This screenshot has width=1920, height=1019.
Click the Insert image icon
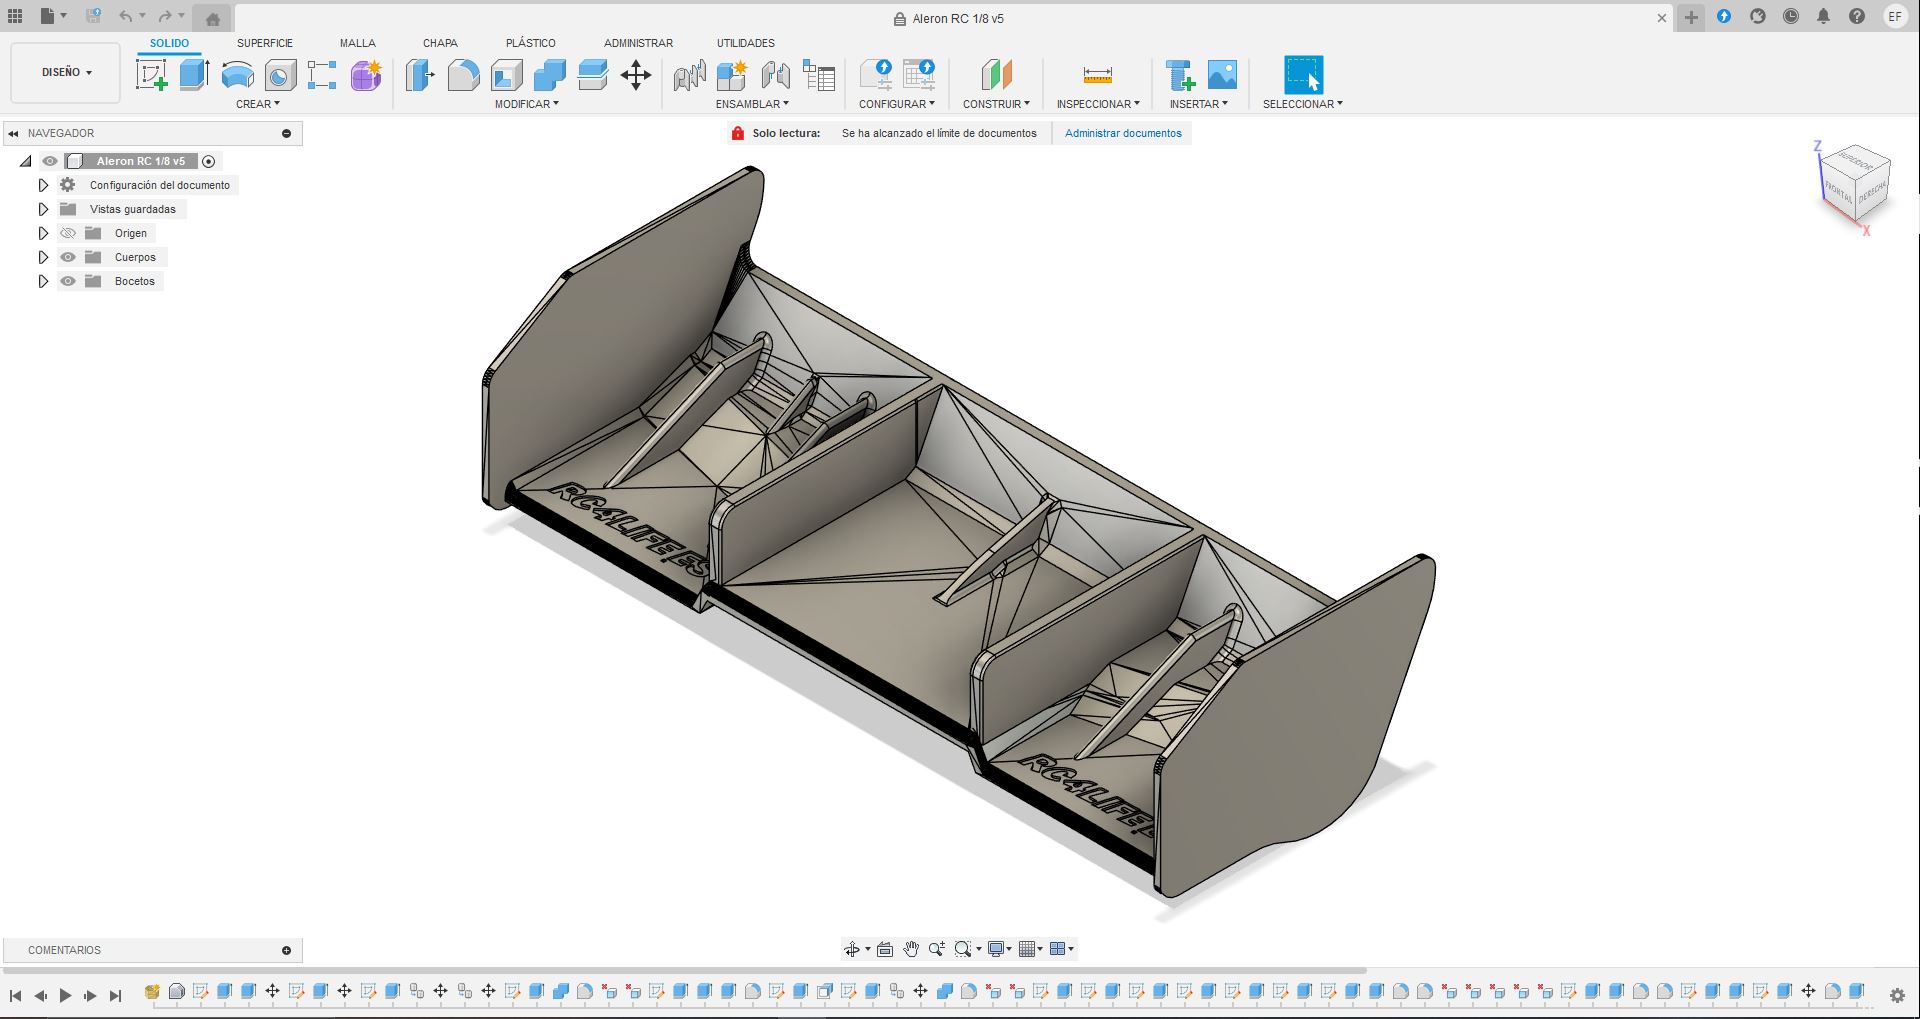(x=1222, y=75)
